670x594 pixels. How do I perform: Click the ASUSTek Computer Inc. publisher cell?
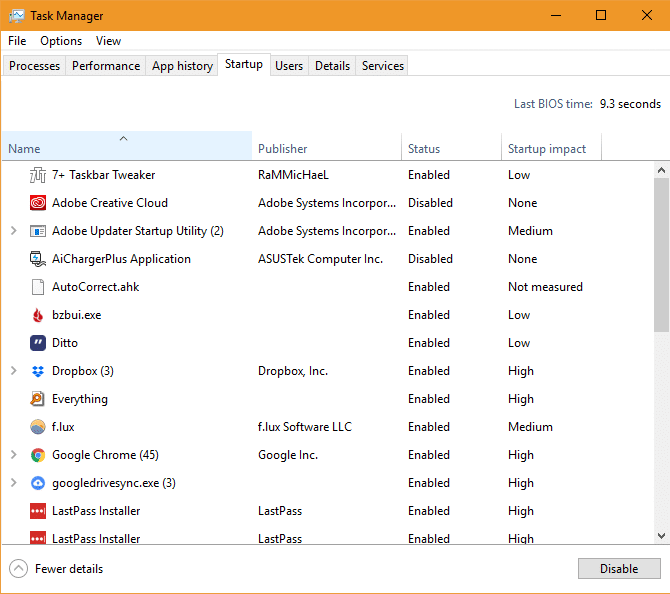pyautogui.click(x=320, y=259)
